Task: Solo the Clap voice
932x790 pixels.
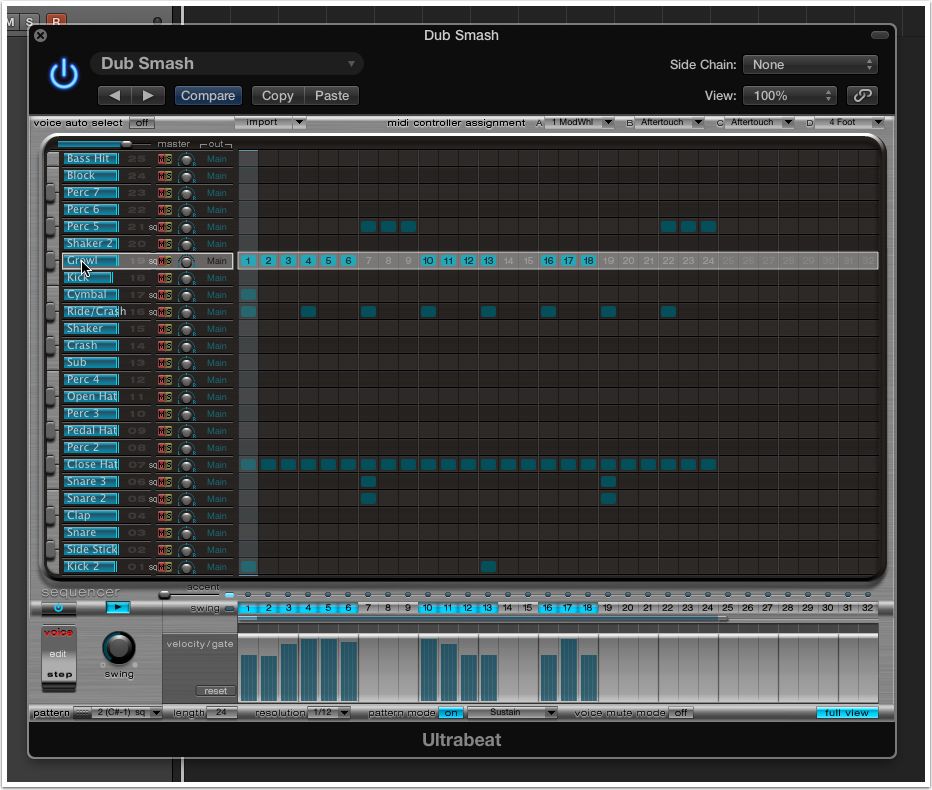Action: coord(168,516)
